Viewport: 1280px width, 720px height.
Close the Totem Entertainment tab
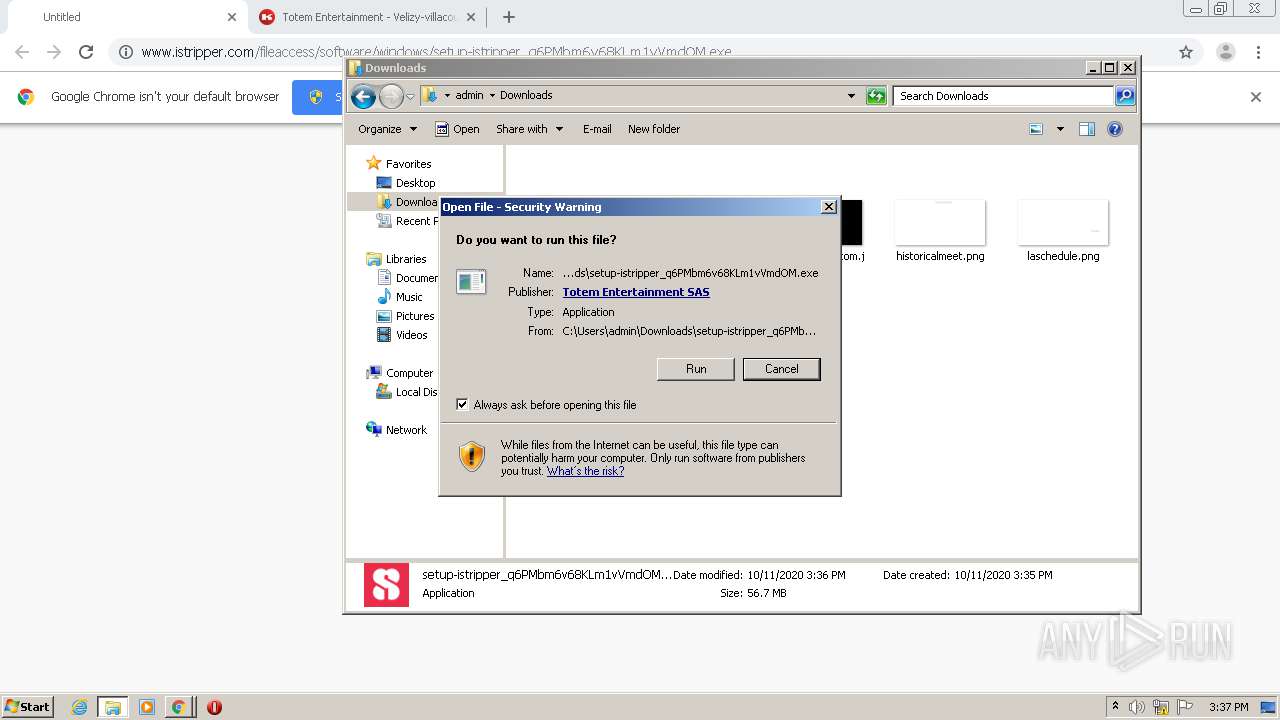(x=471, y=17)
